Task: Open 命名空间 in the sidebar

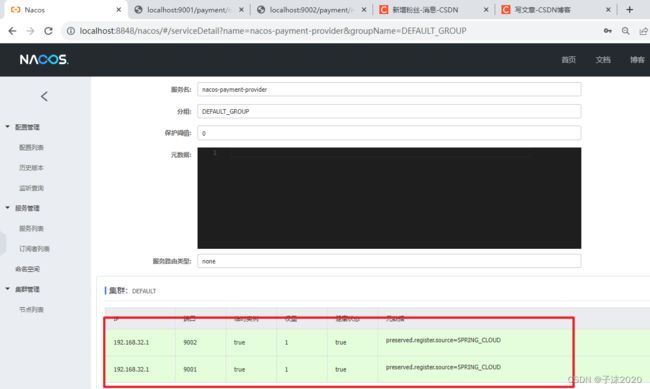Action: point(27,269)
